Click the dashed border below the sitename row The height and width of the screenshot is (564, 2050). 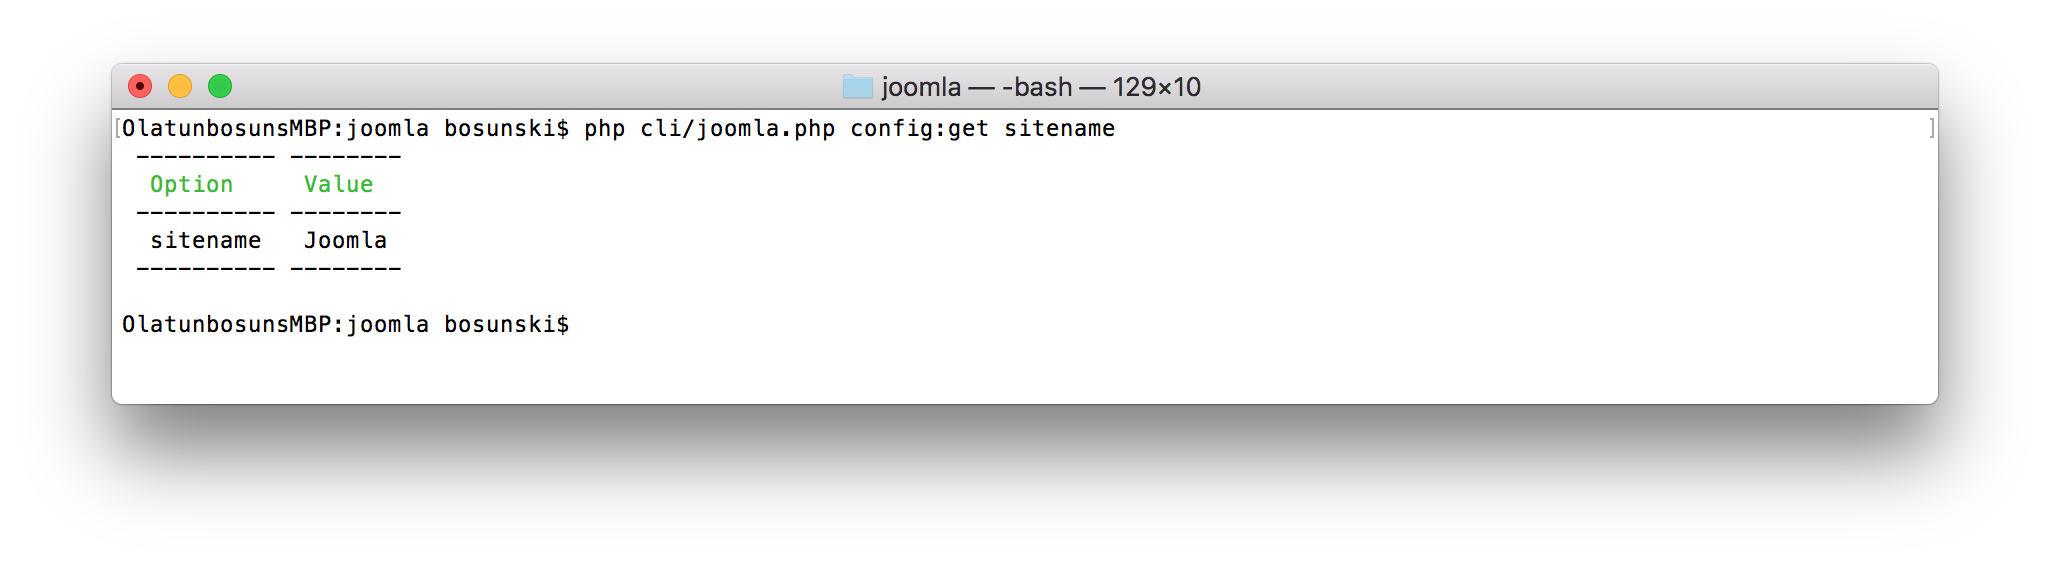click(268, 269)
